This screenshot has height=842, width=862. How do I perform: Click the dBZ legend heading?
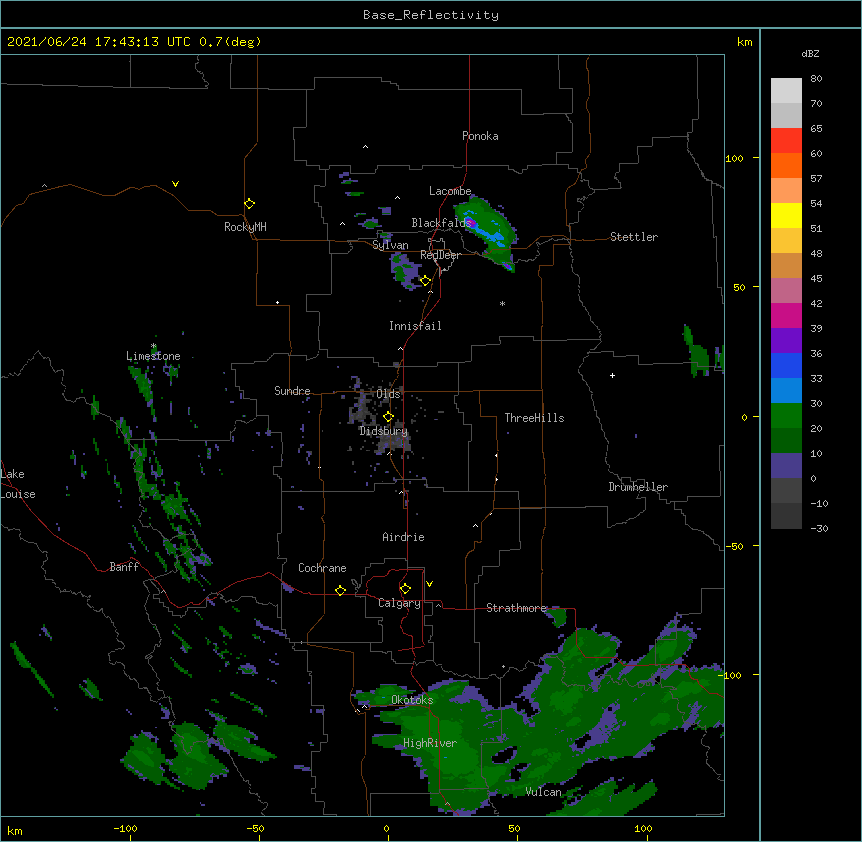pyautogui.click(x=810, y=53)
